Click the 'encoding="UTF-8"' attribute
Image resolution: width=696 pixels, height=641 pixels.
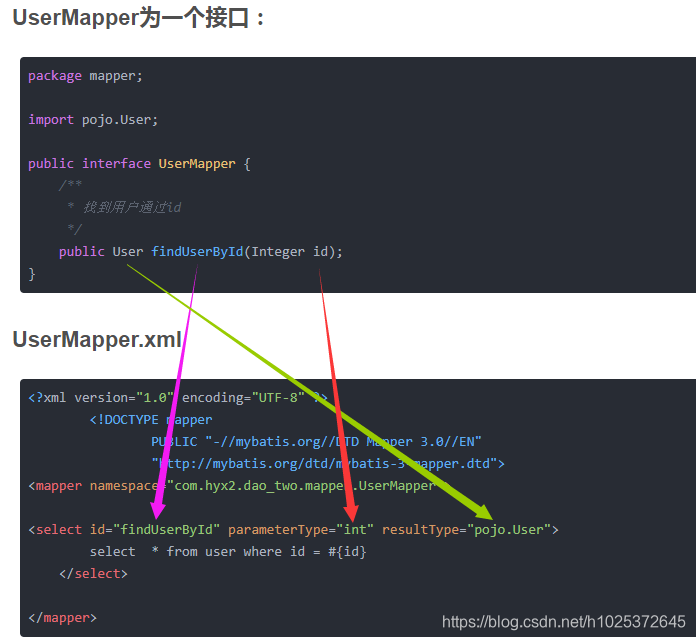[x=243, y=397]
